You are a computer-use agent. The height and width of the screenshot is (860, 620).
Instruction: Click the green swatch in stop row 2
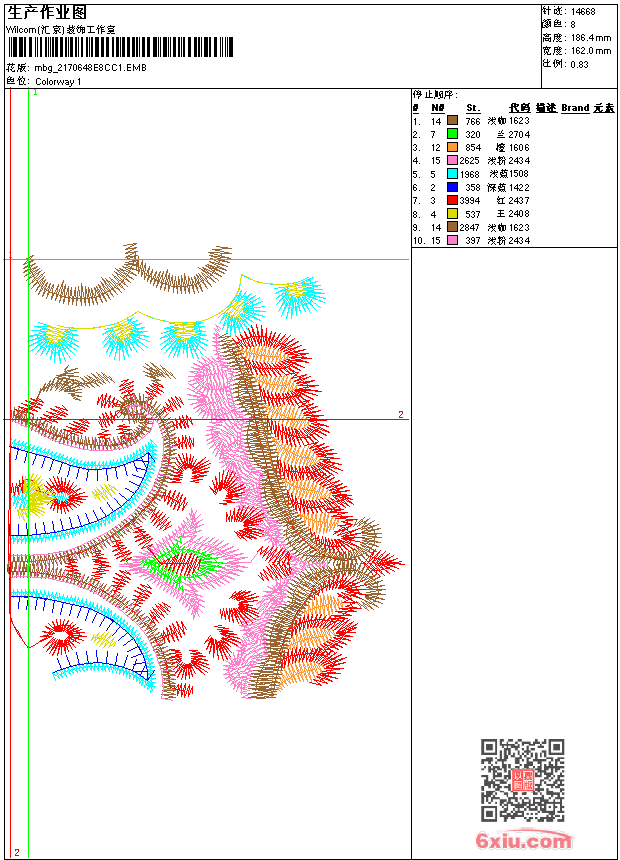click(452, 133)
